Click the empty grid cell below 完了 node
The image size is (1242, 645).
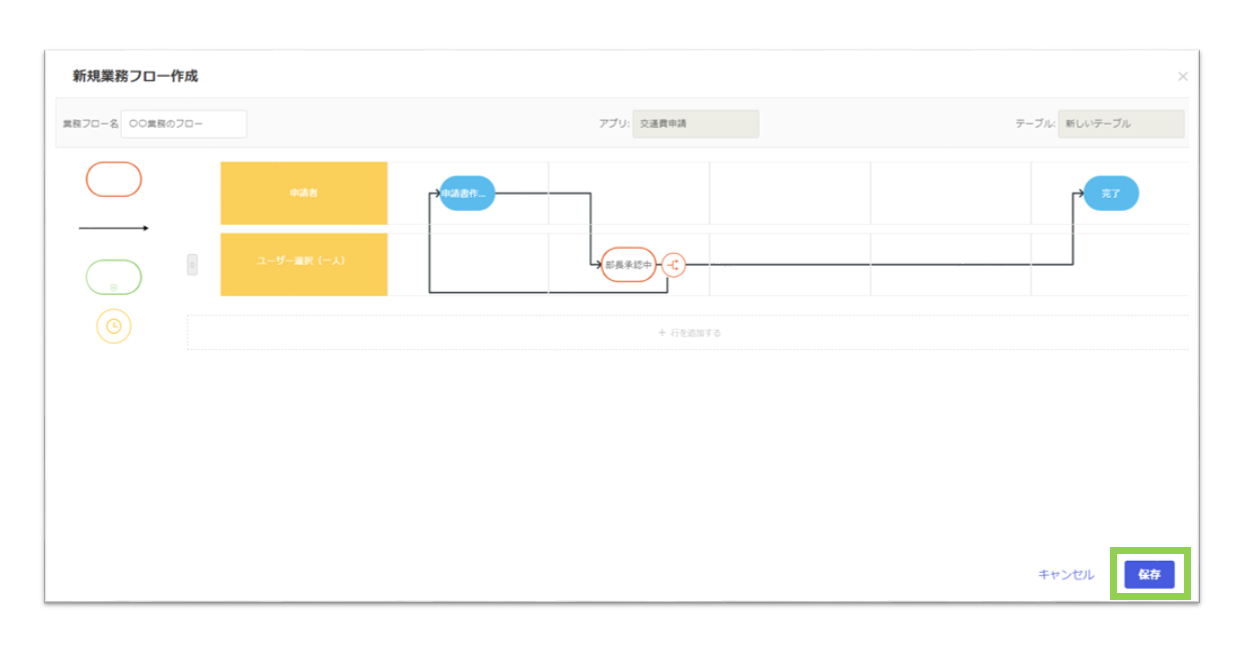click(1110, 265)
